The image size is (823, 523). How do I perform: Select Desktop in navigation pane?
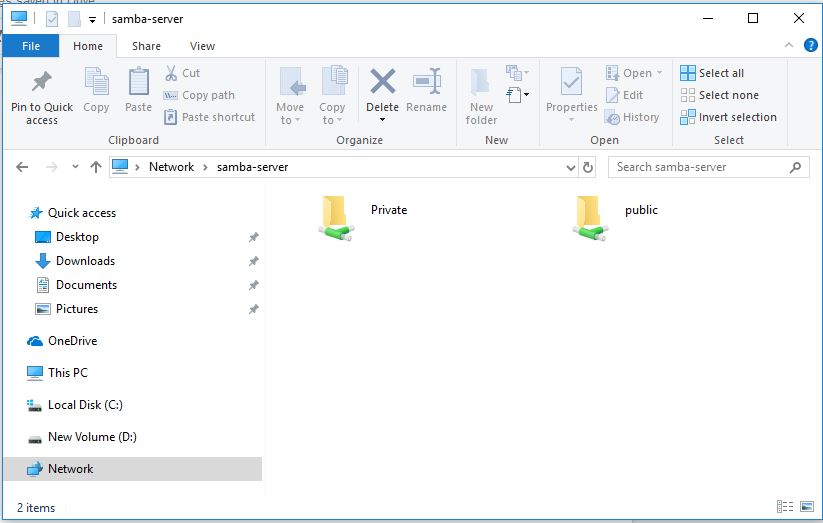tap(67, 237)
